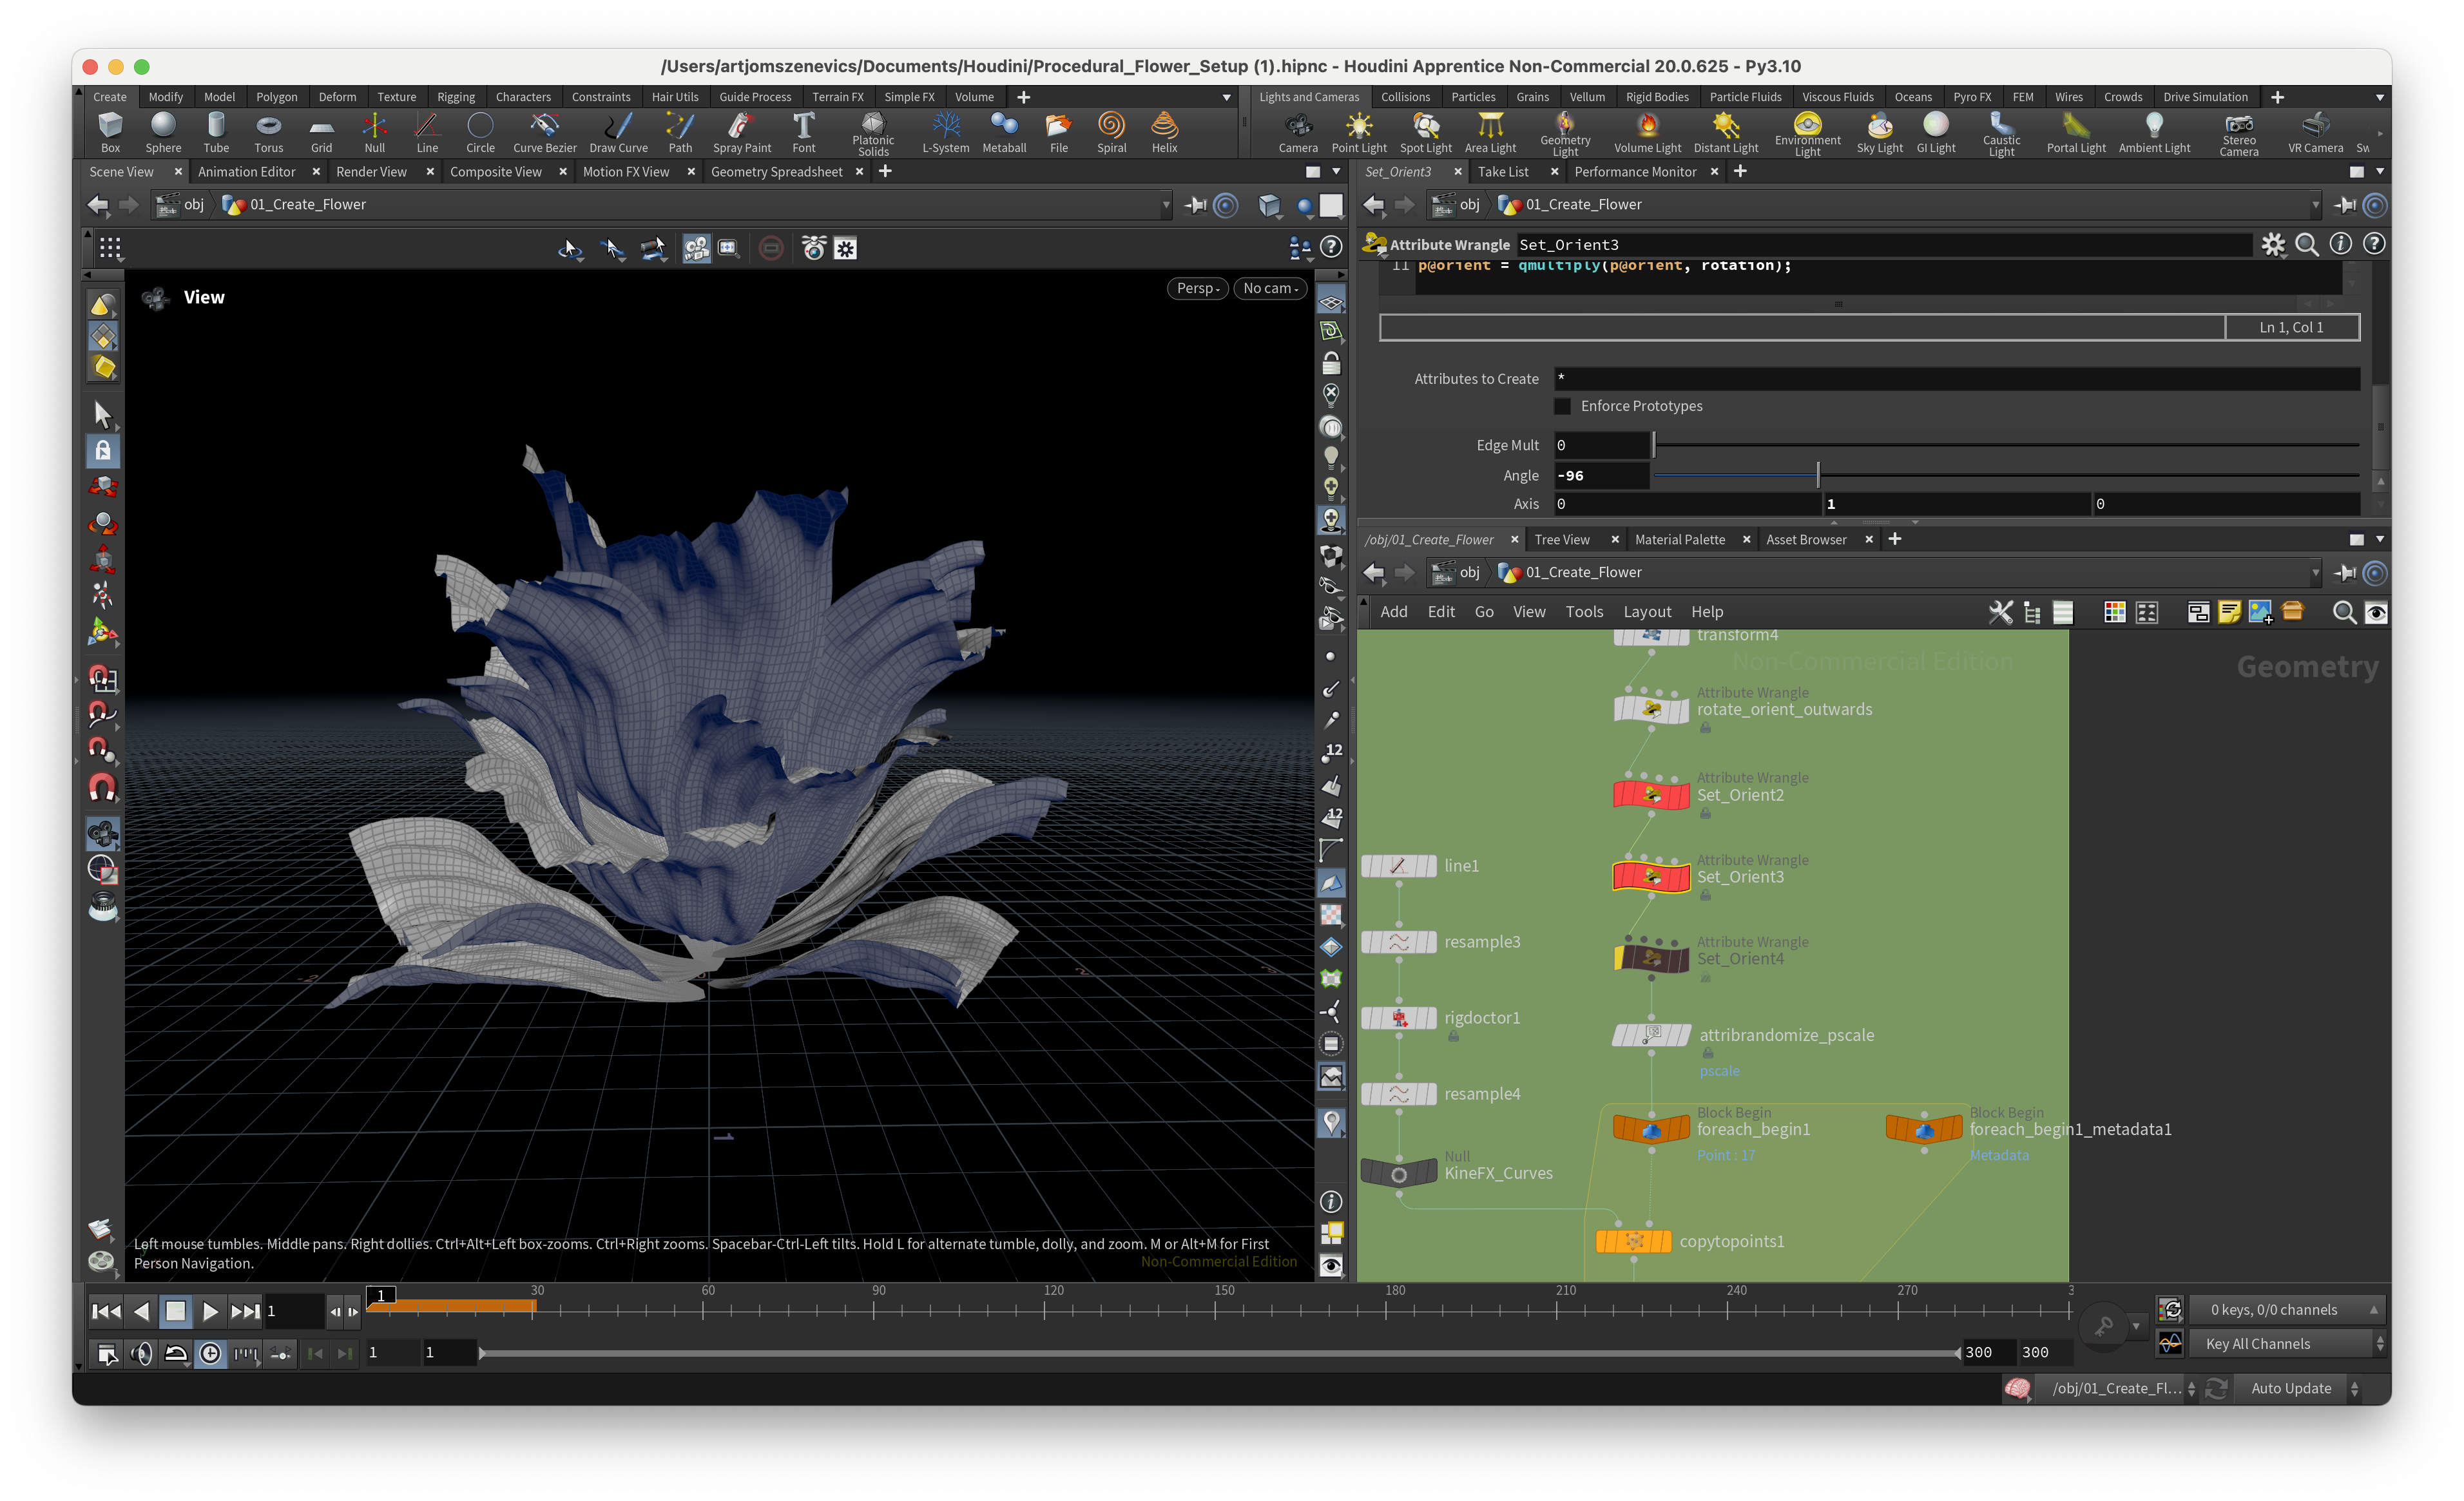This screenshot has height=1501, width=2464.
Task: Select the Torus shelf tool
Action: click(268, 131)
